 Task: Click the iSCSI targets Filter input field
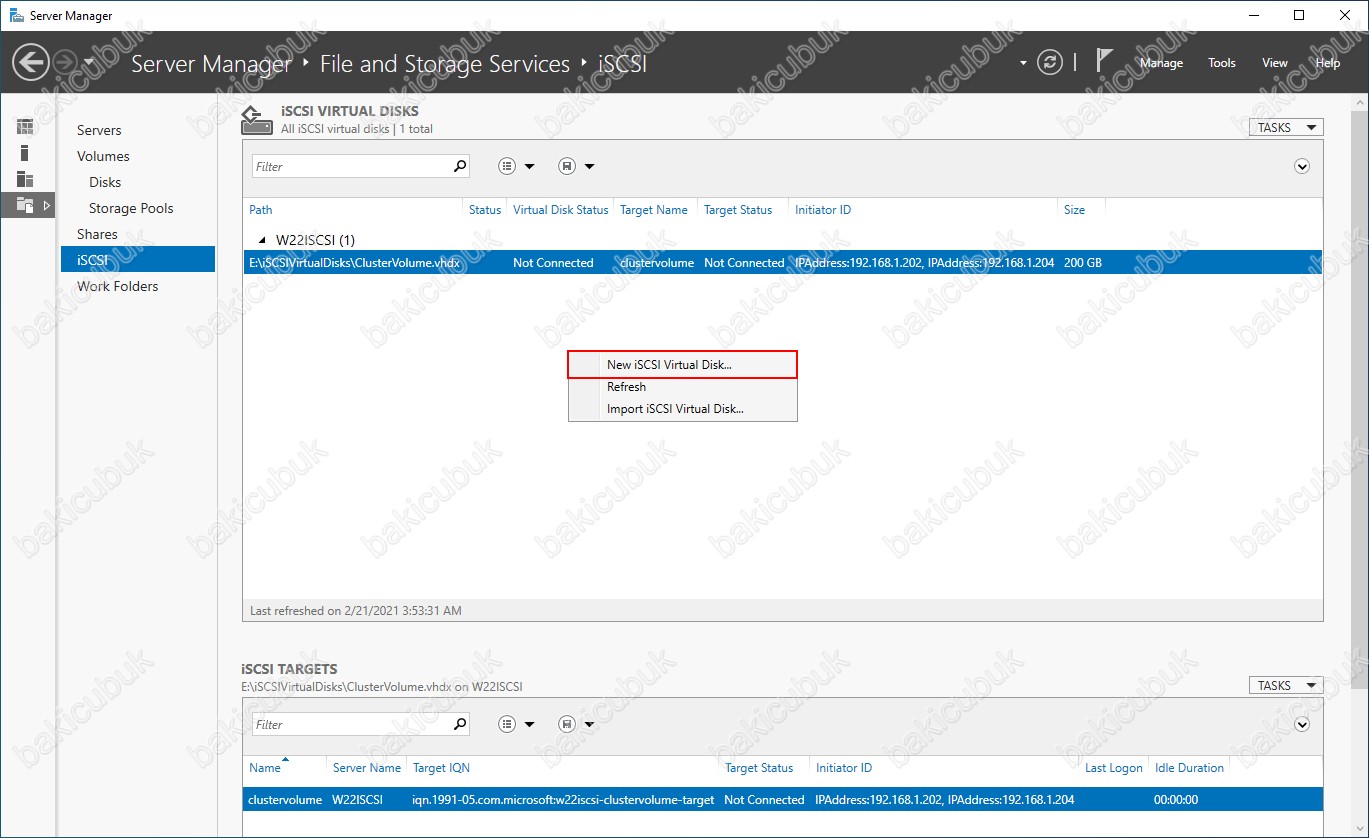click(351, 724)
